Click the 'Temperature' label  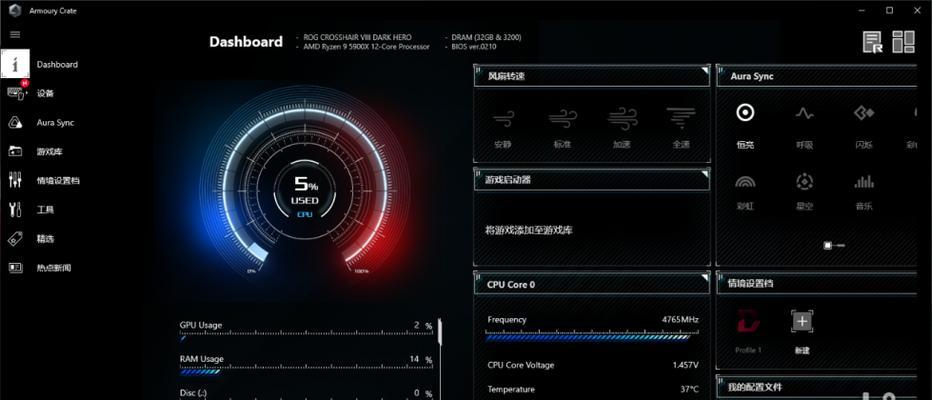(x=511, y=389)
